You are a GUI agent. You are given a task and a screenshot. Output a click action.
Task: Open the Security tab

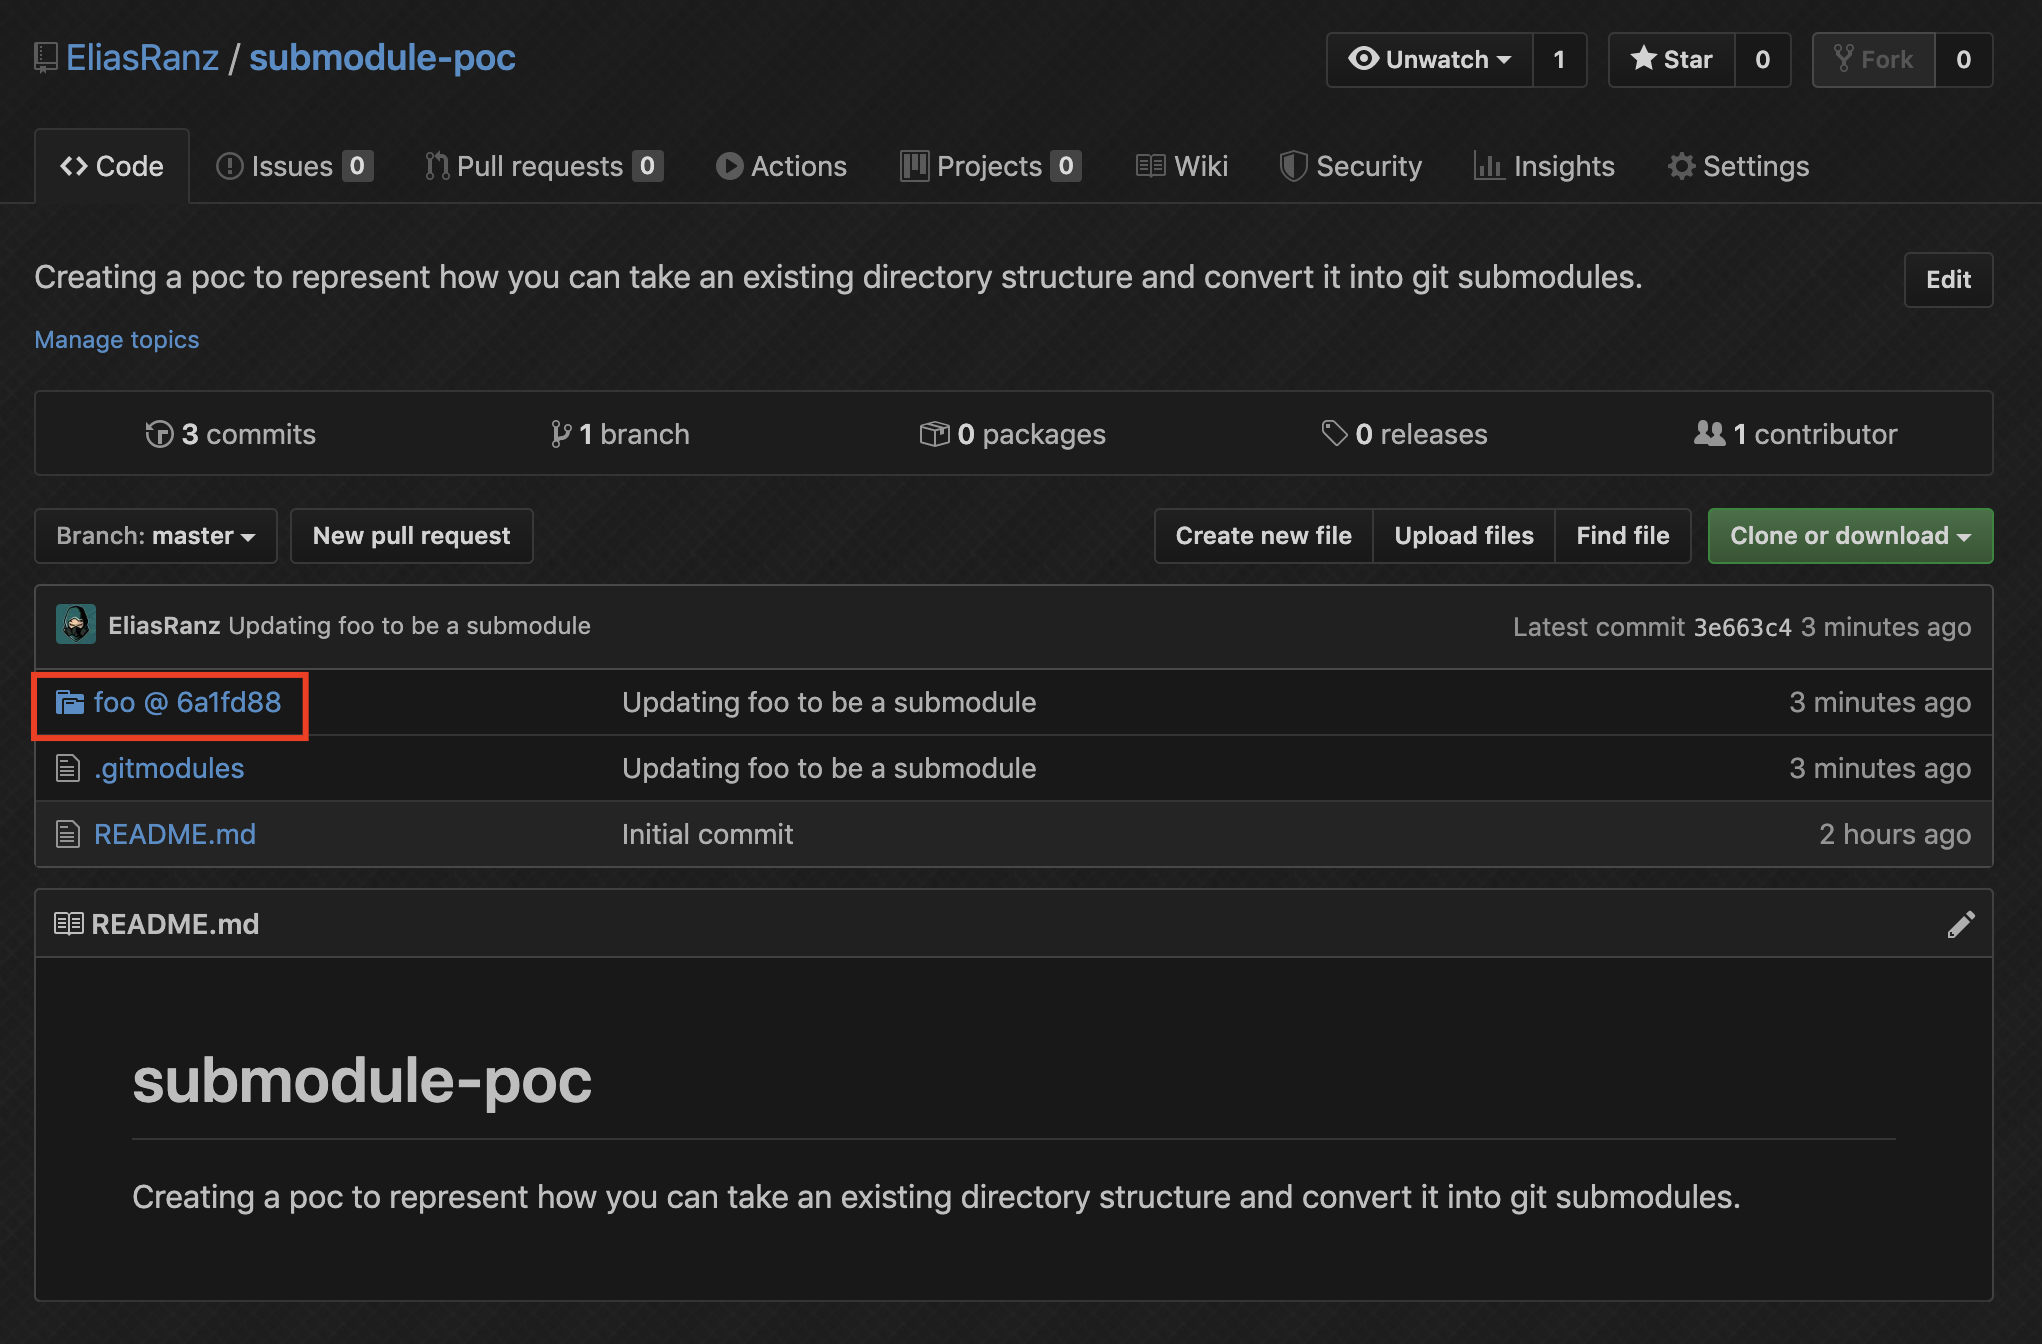point(1350,166)
